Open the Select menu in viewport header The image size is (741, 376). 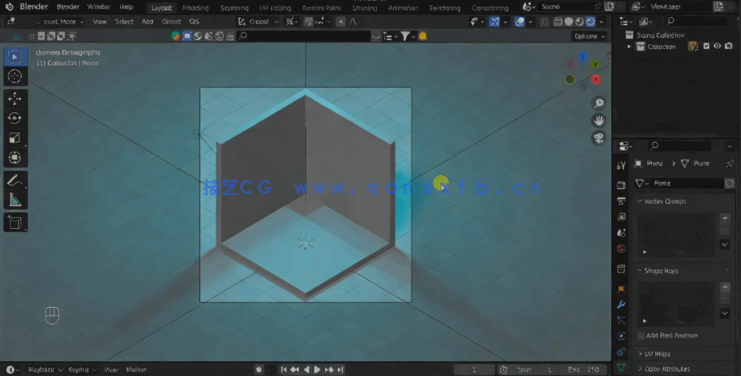(x=124, y=22)
